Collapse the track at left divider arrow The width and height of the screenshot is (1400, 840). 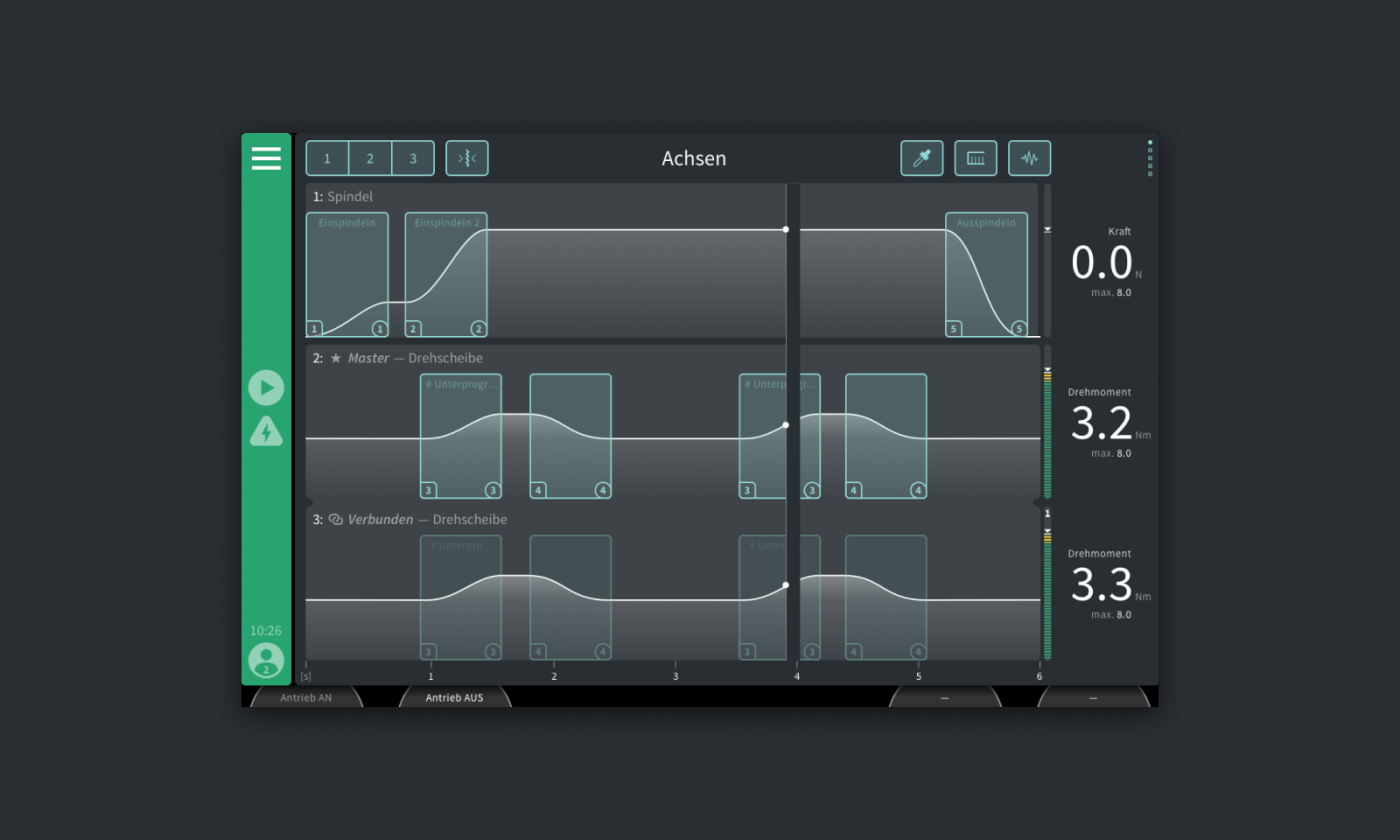click(x=309, y=502)
